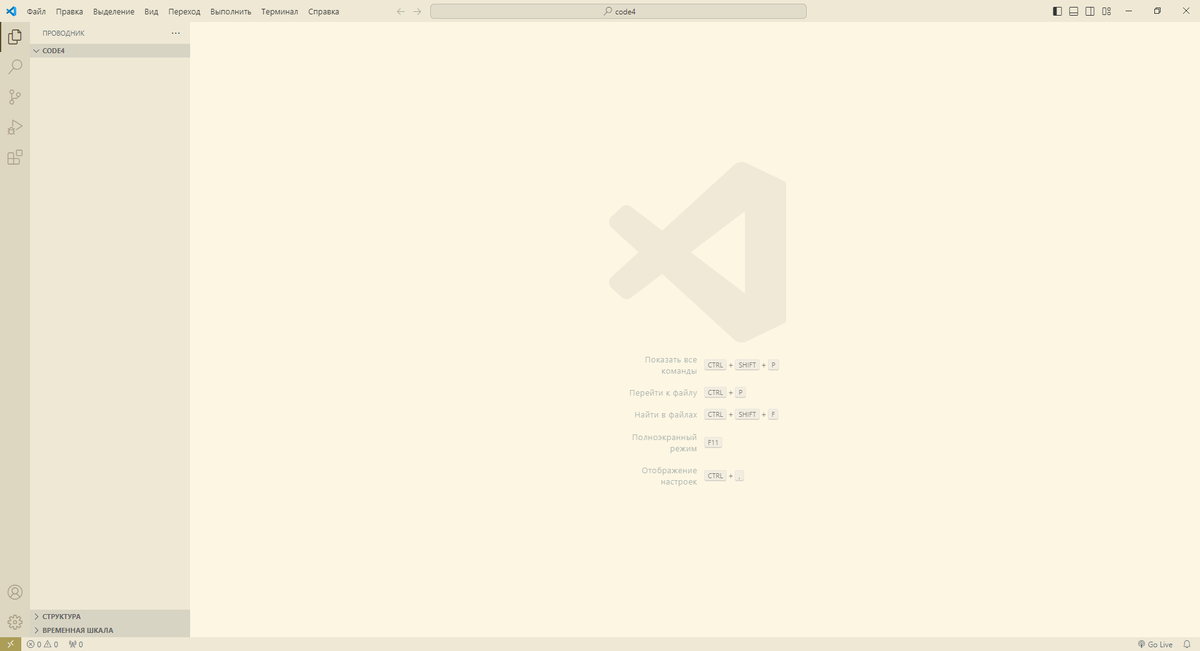Viewport: 1200px width, 651px height.
Task: Toggle primary sidebar visibility
Action: tap(1058, 12)
